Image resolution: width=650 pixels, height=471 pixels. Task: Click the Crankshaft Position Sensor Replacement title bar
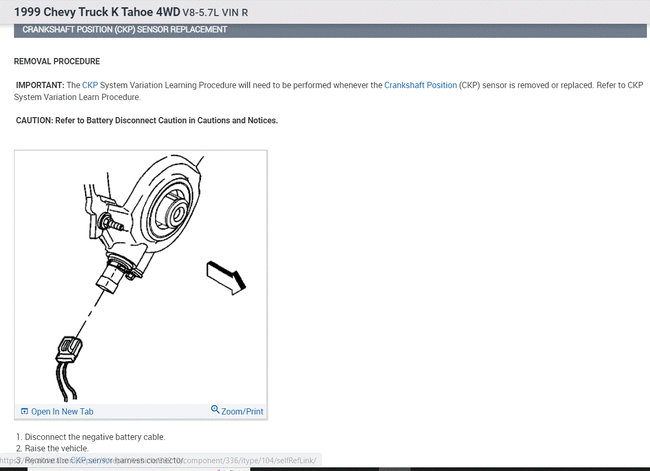coord(330,30)
